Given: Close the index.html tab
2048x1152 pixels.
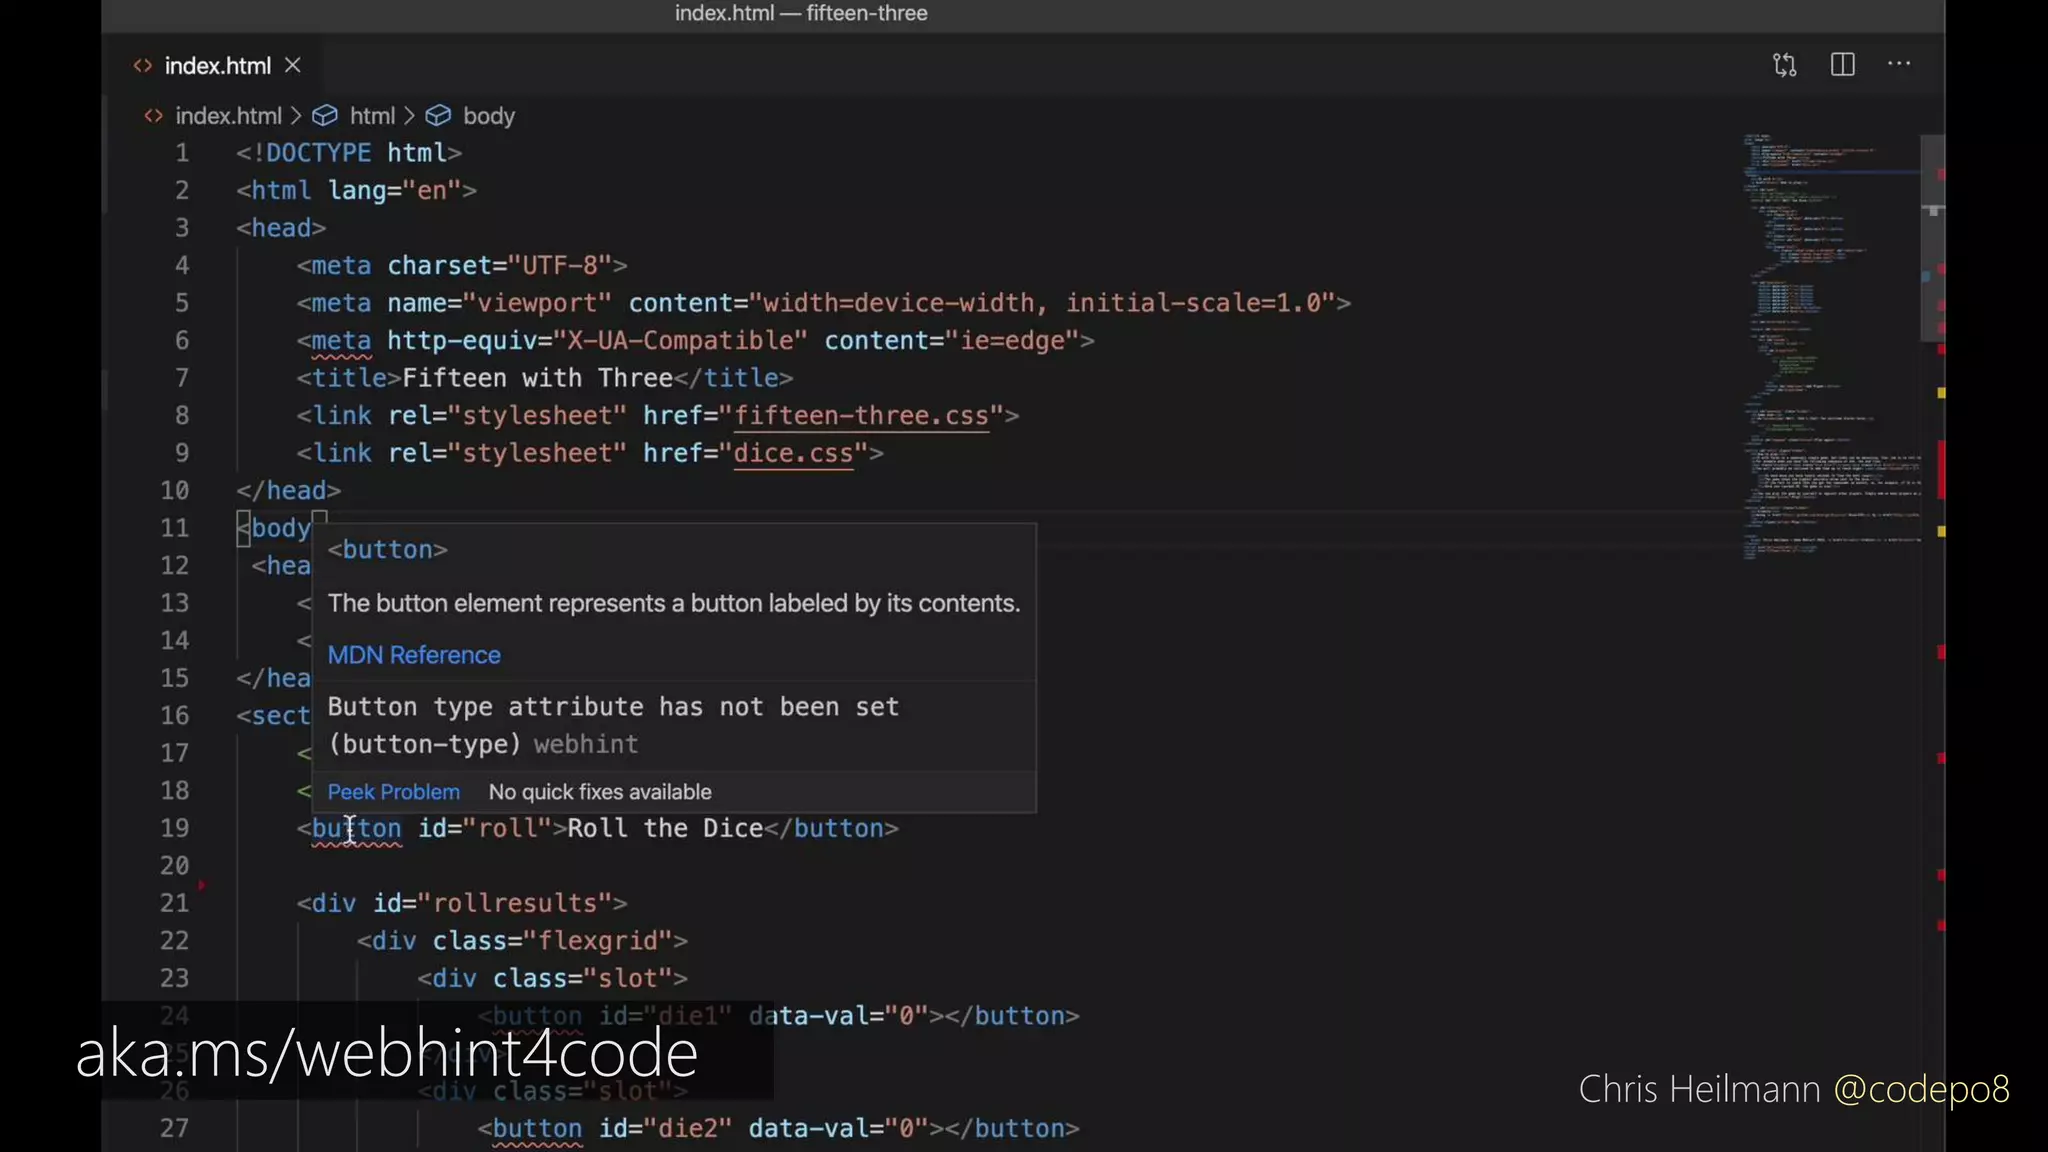Looking at the screenshot, I should click(x=293, y=65).
